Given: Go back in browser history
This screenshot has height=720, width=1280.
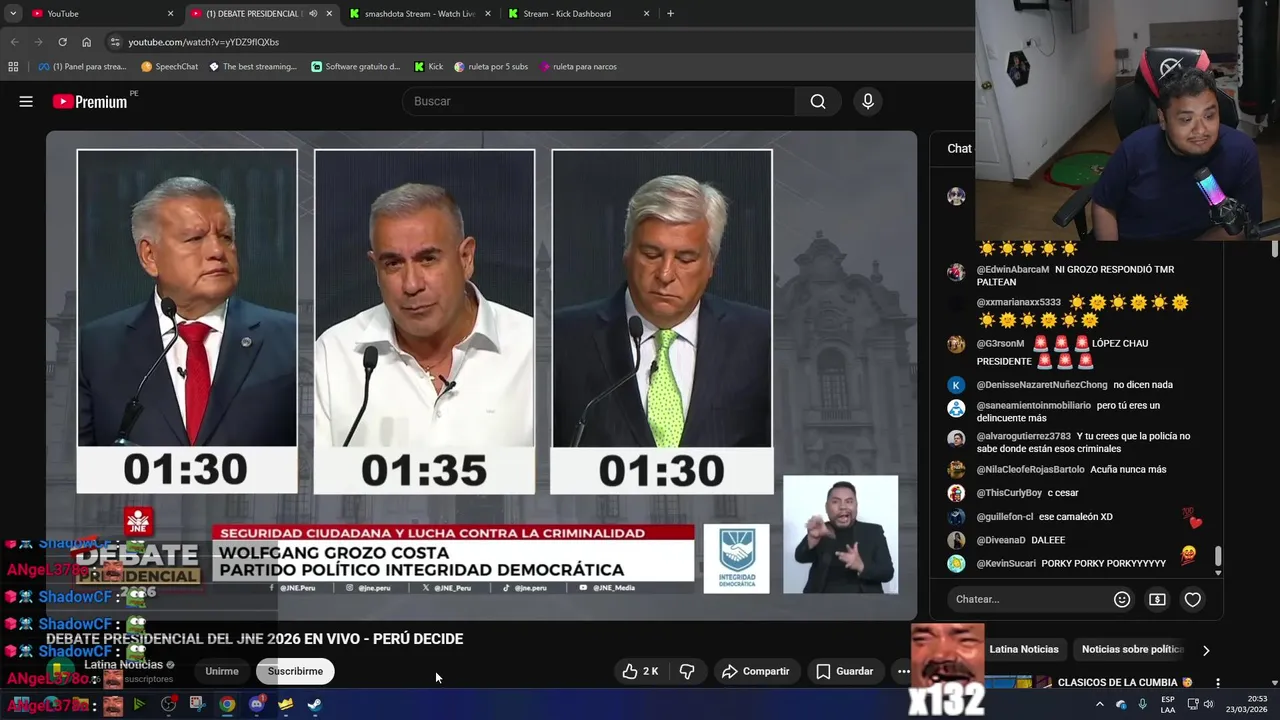Looking at the screenshot, I should tap(14, 42).
